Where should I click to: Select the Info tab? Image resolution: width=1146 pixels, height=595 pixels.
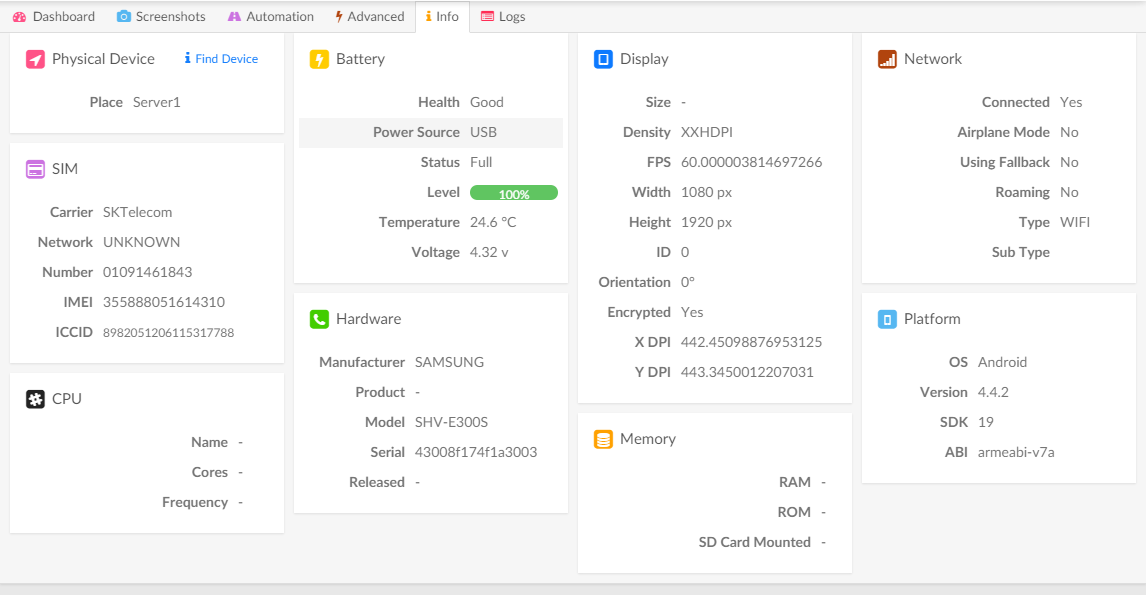pos(442,16)
